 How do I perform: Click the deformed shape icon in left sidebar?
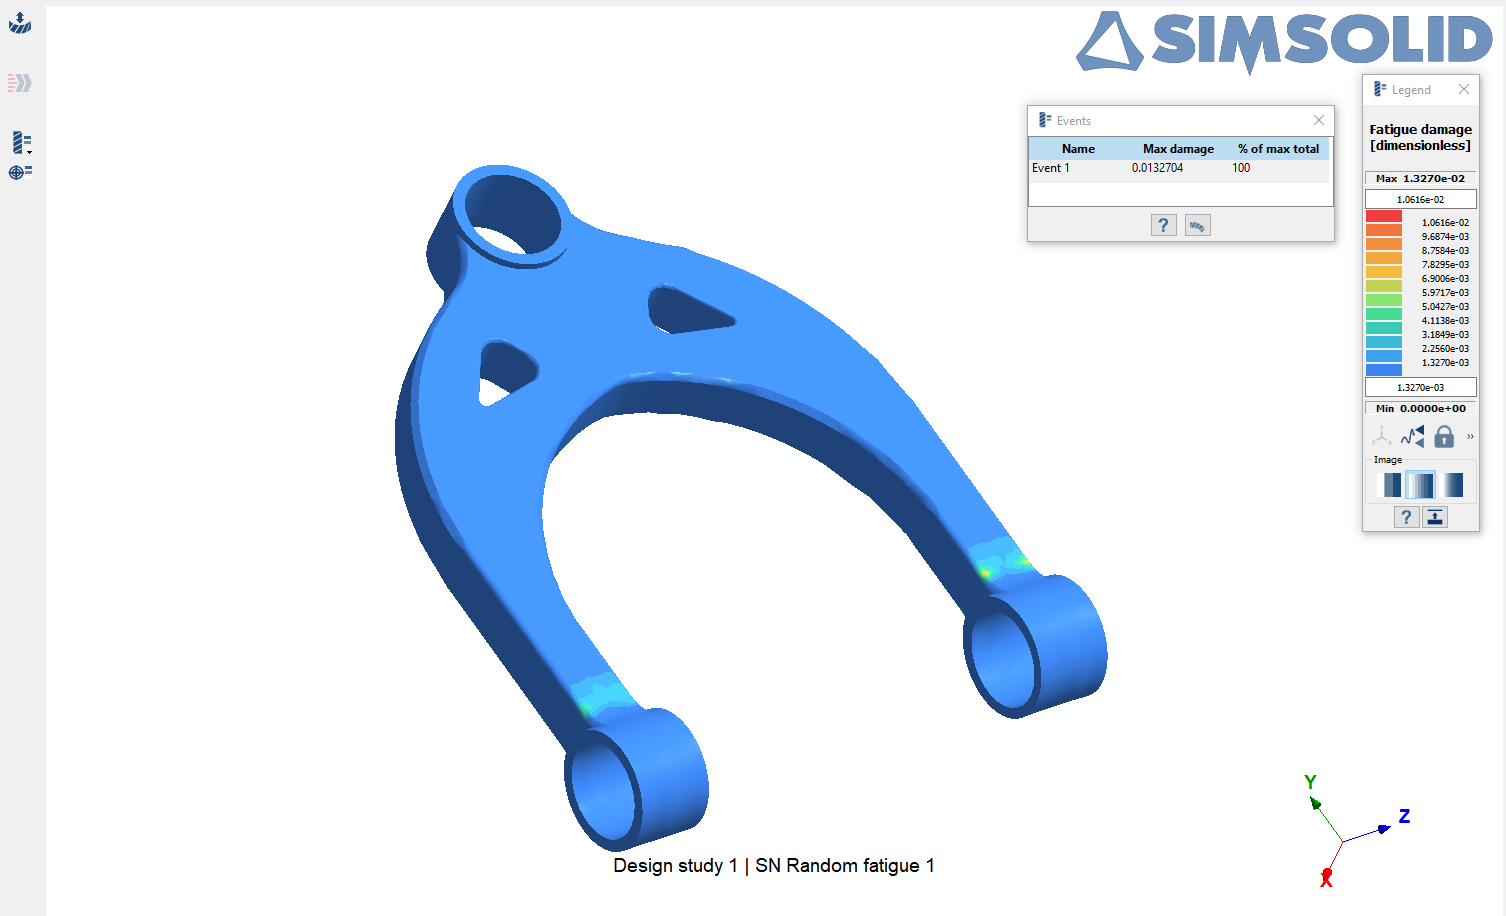pos(20,23)
